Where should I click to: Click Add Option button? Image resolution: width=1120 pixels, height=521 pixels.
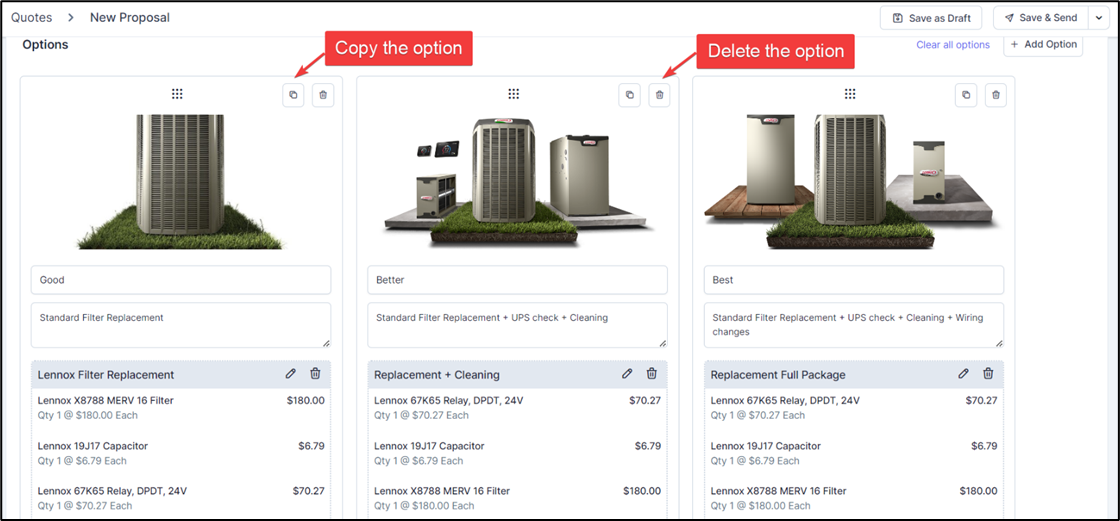point(1043,44)
